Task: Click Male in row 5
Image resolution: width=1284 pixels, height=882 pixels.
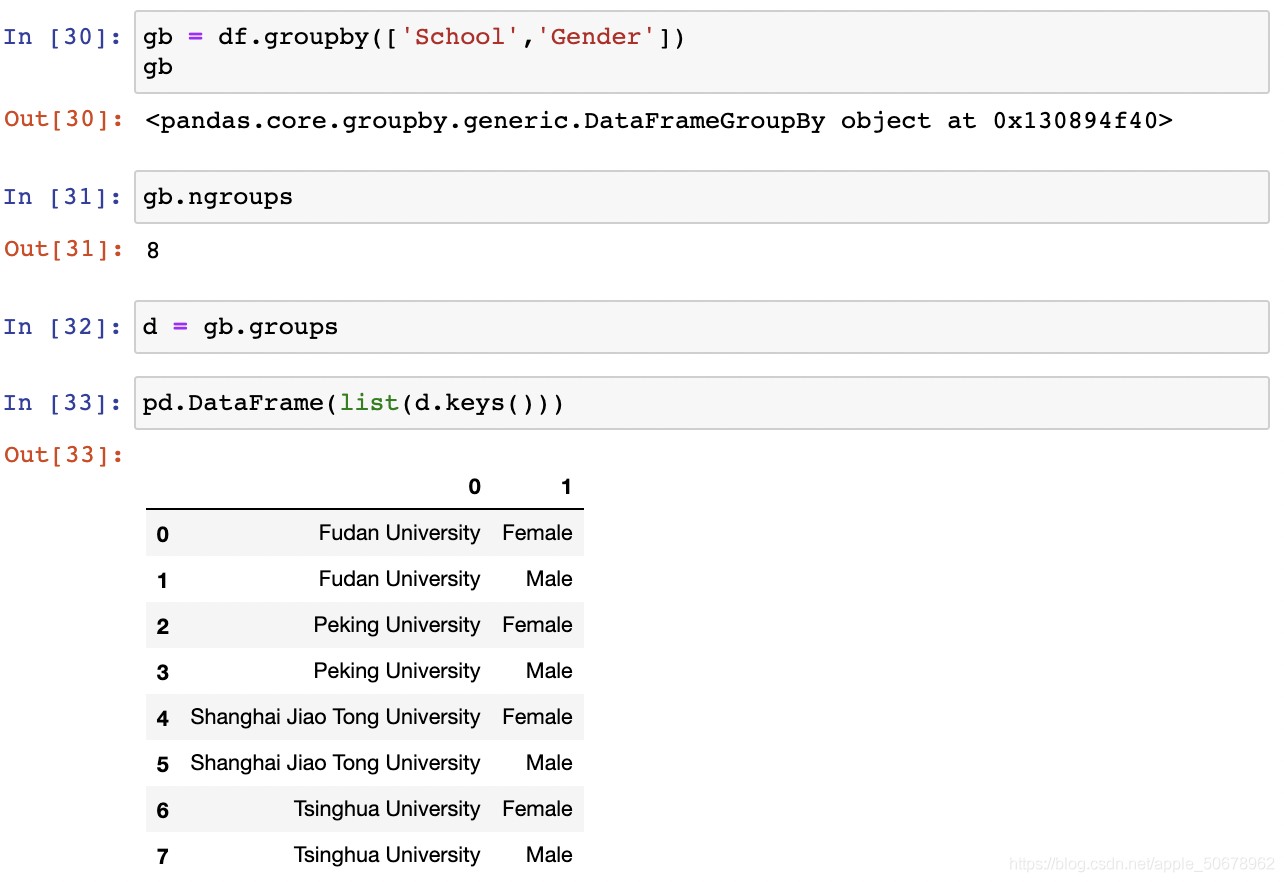Action: (549, 763)
